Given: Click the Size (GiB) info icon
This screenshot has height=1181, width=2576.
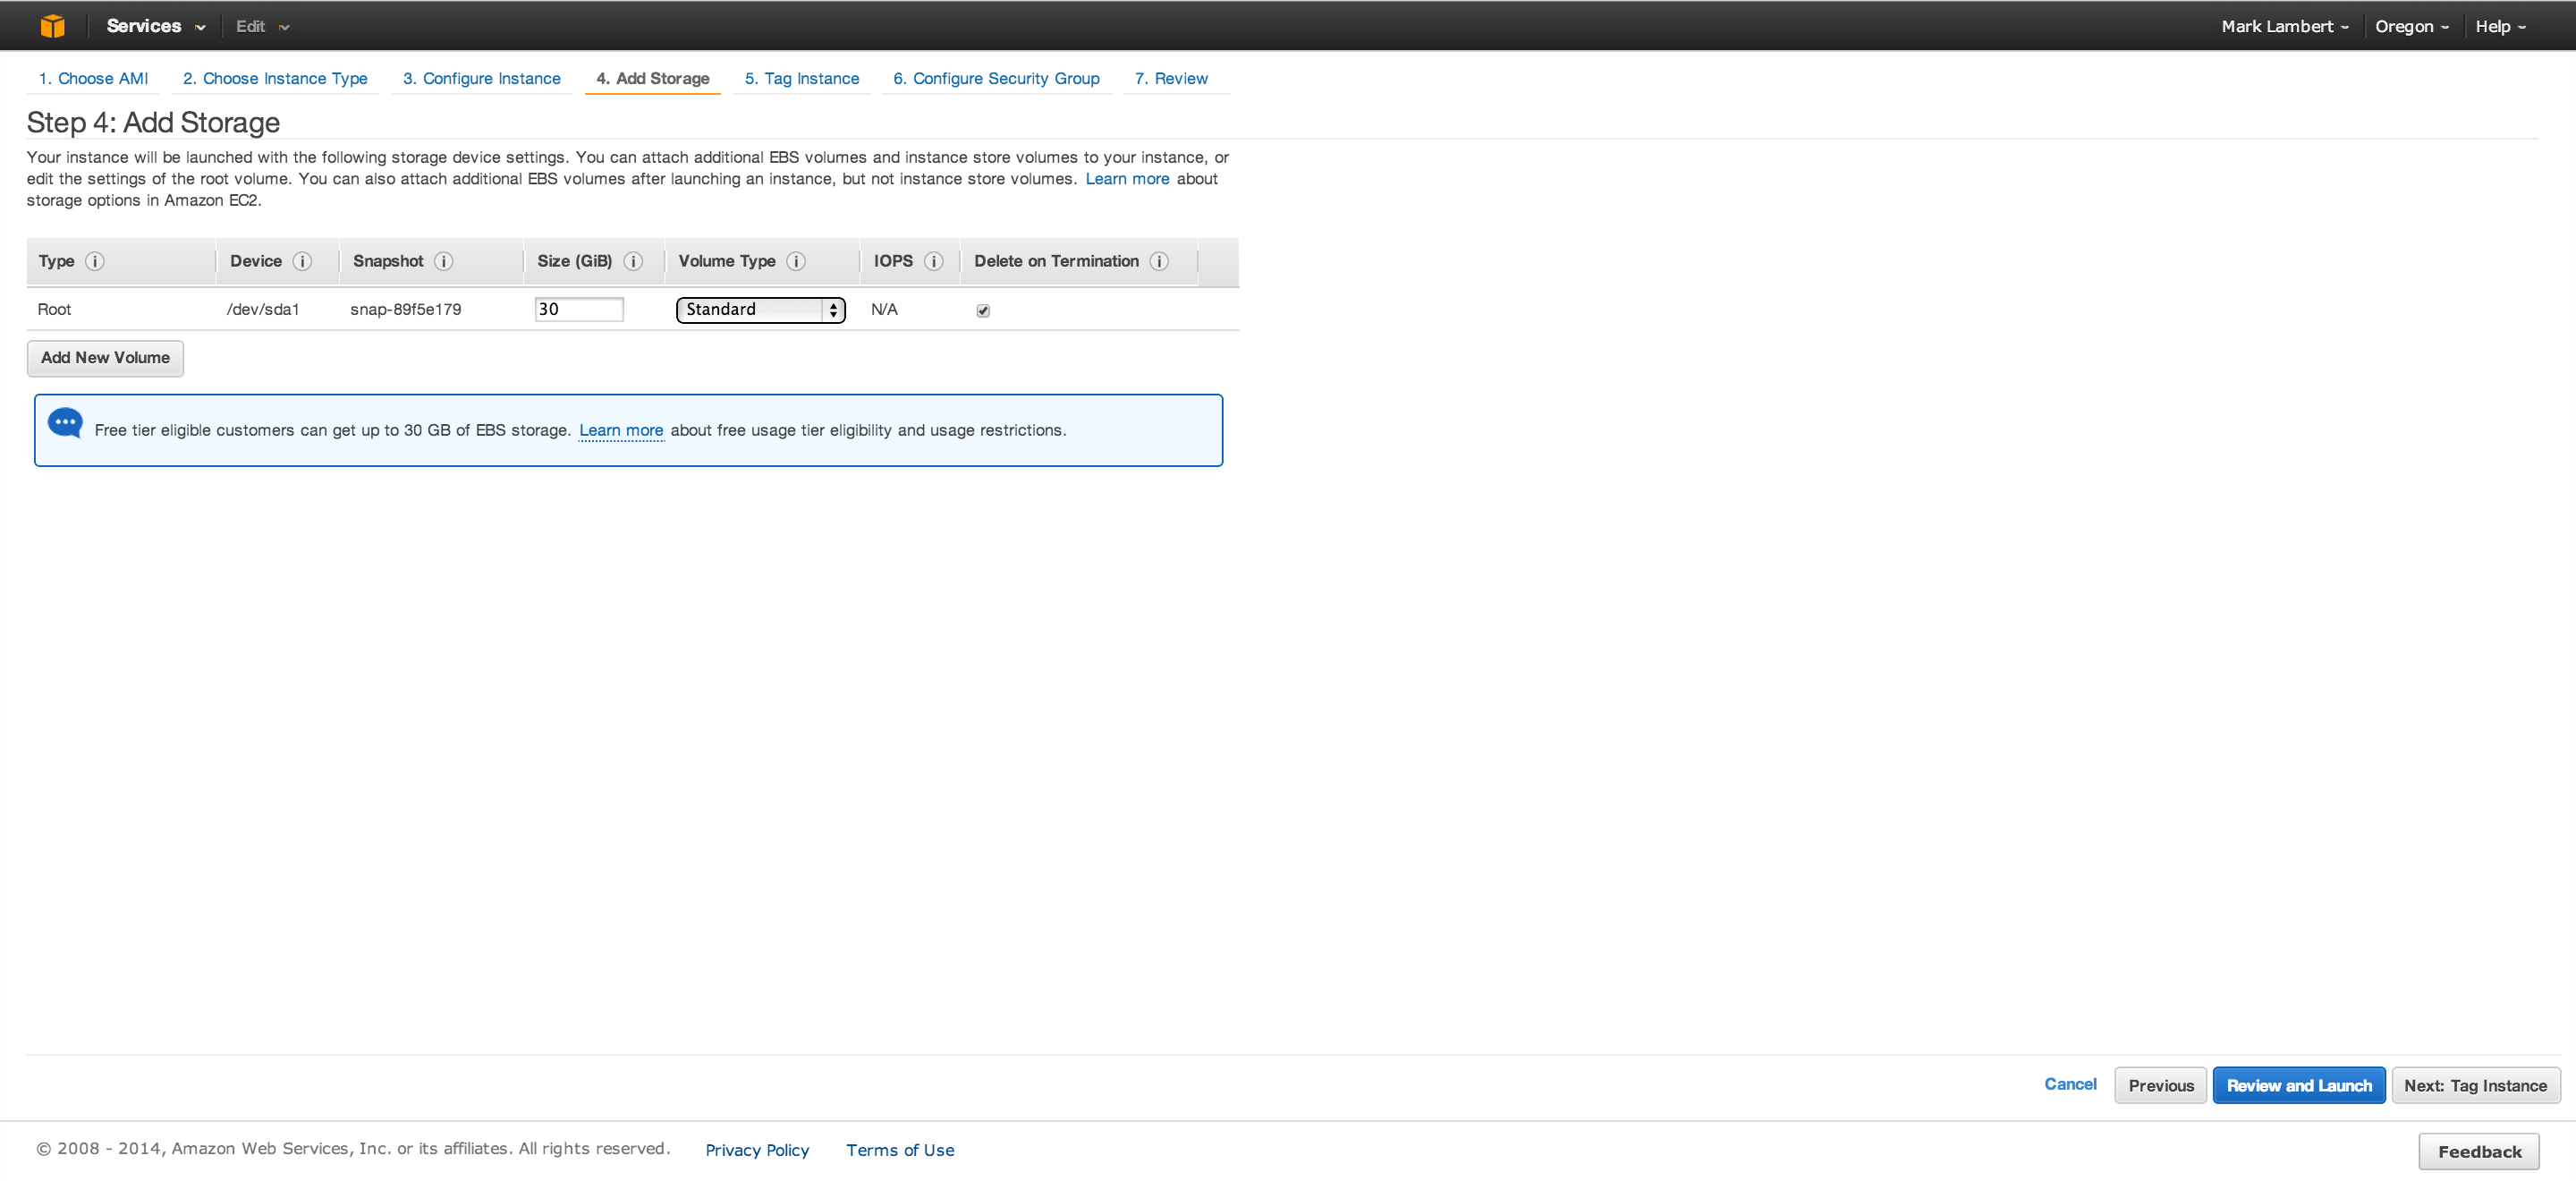Looking at the screenshot, I should tap(633, 261).
